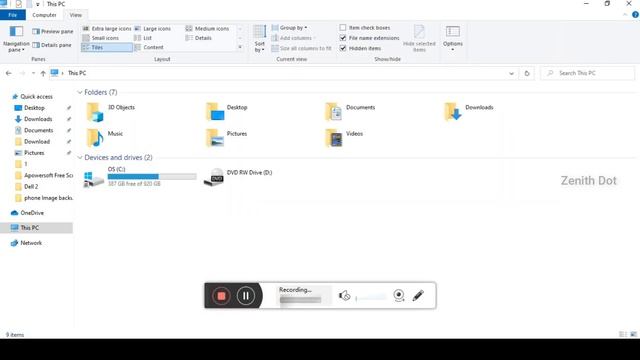Viewport: 640px width, 360px height.
Task: Open the Videos folder tile
Action: (x=344, y=138)
